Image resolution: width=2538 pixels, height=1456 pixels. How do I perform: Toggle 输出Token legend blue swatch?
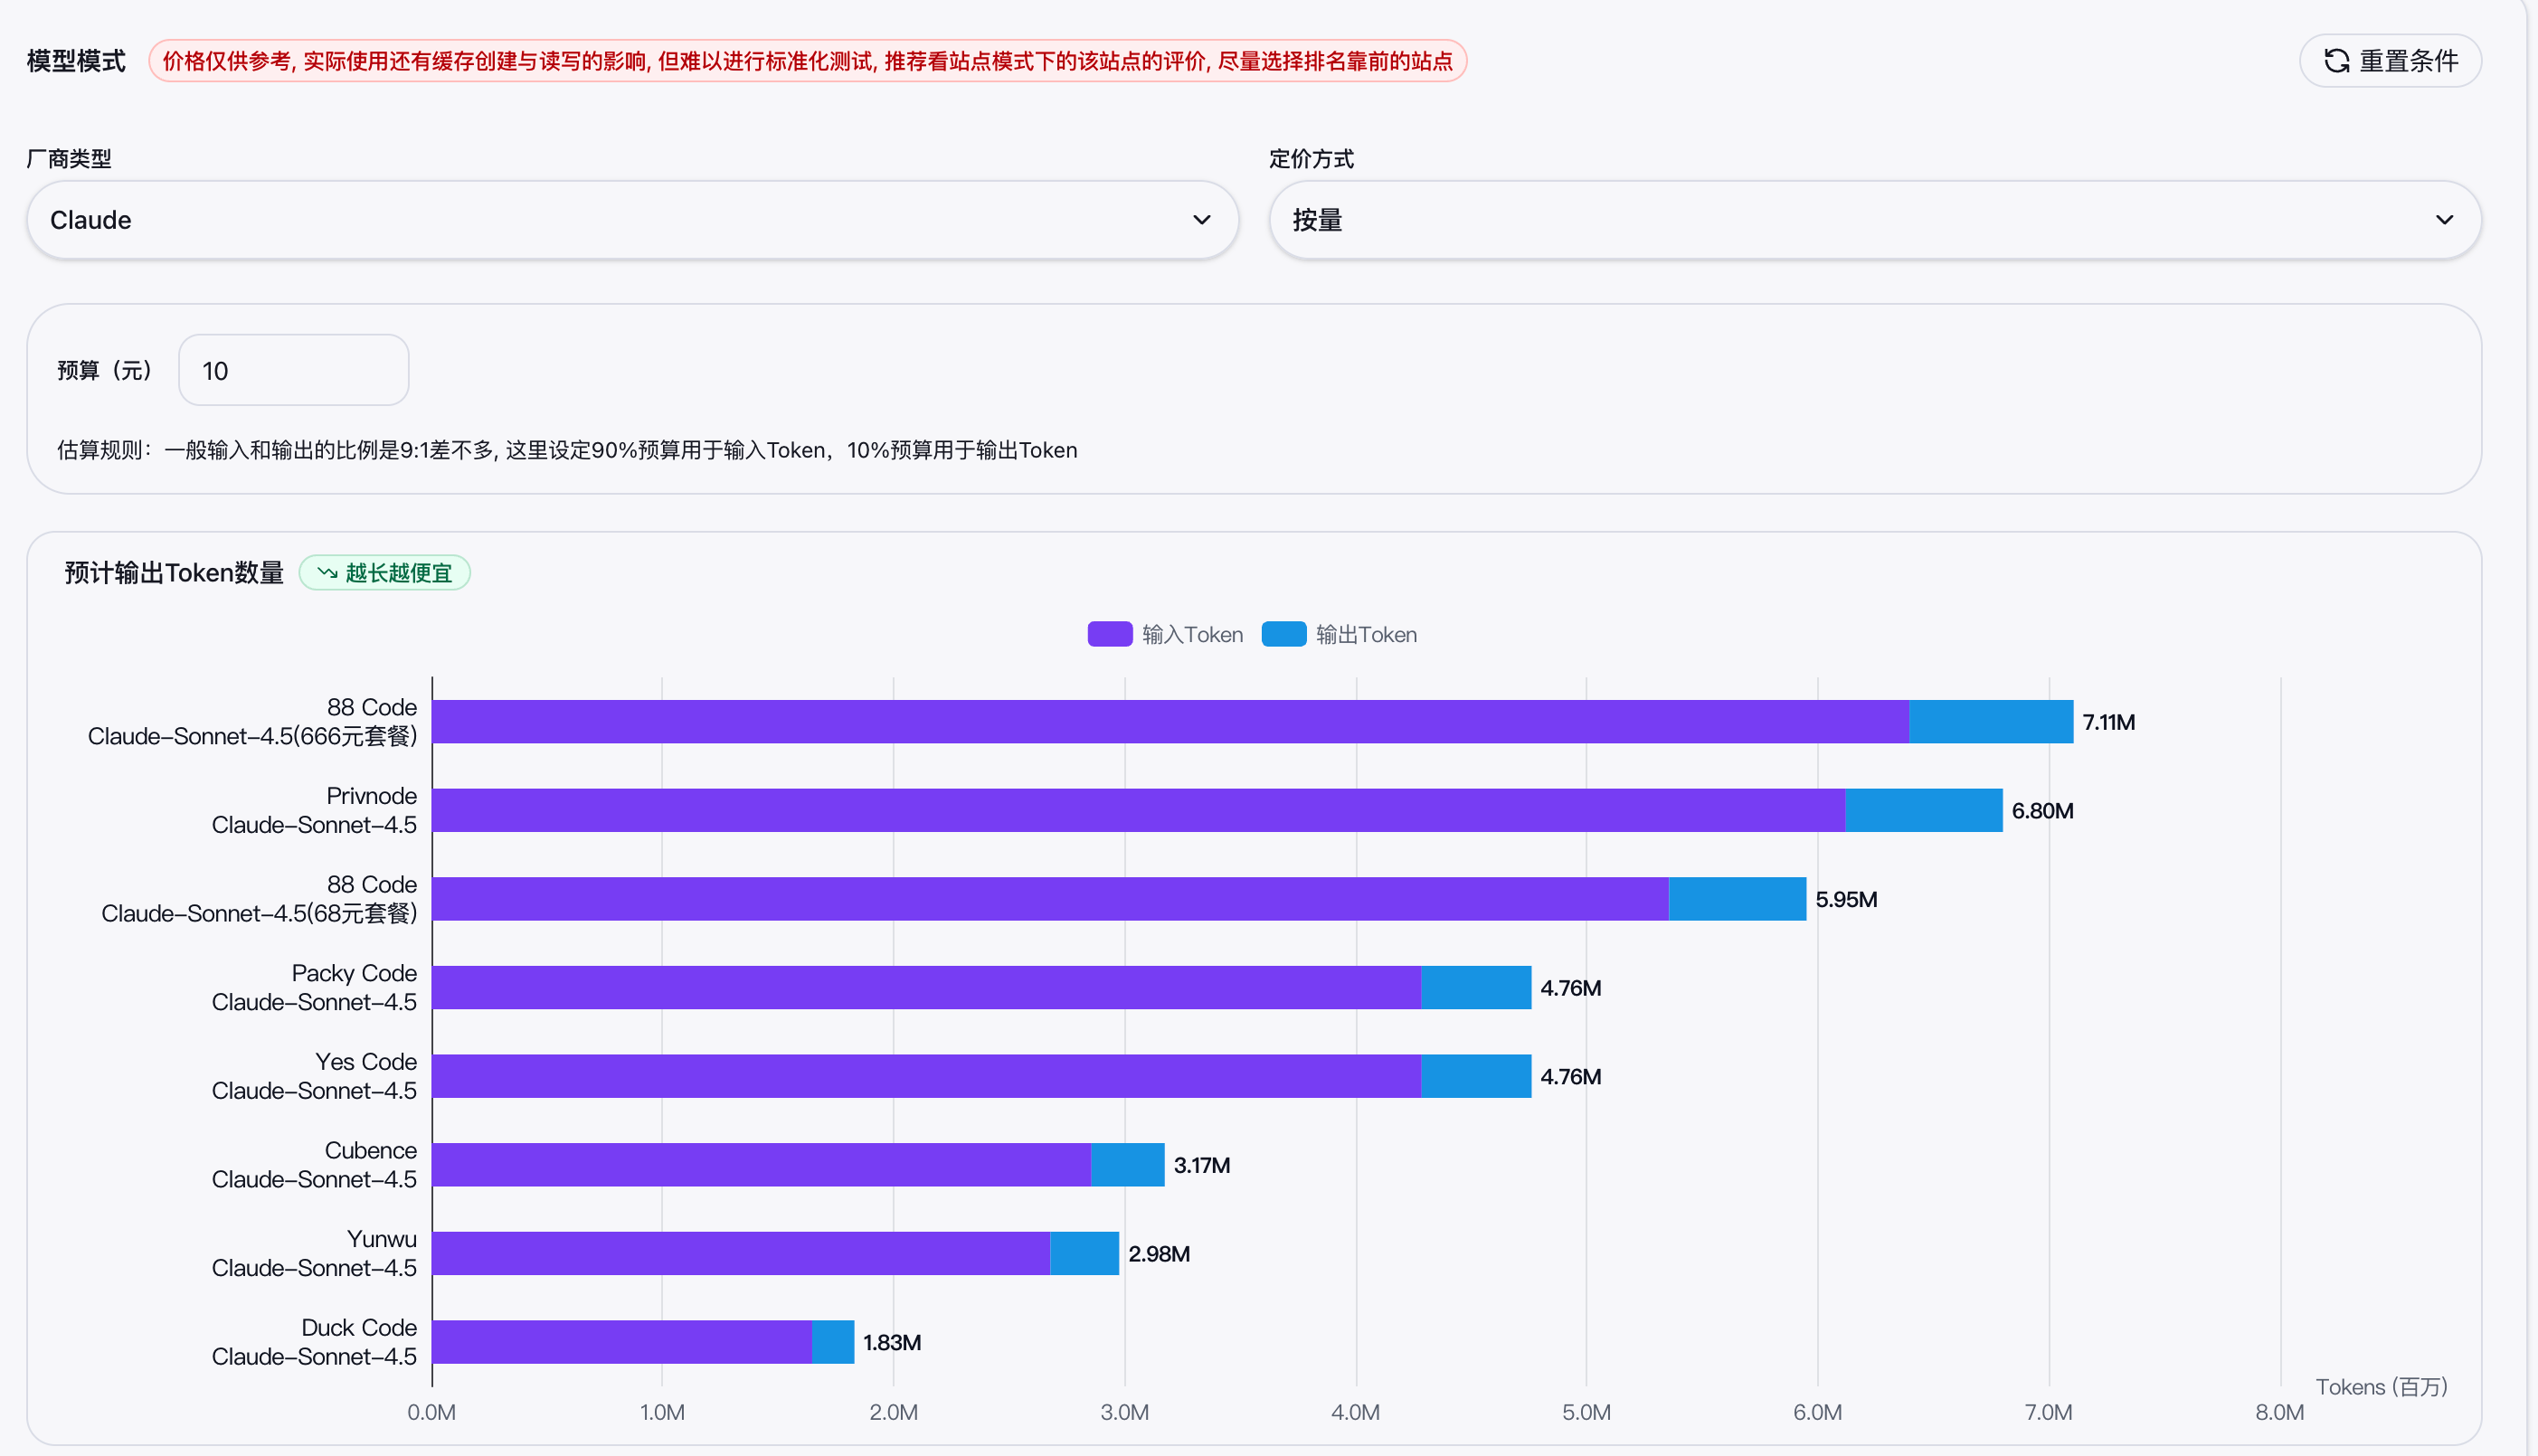point(1283,634)
